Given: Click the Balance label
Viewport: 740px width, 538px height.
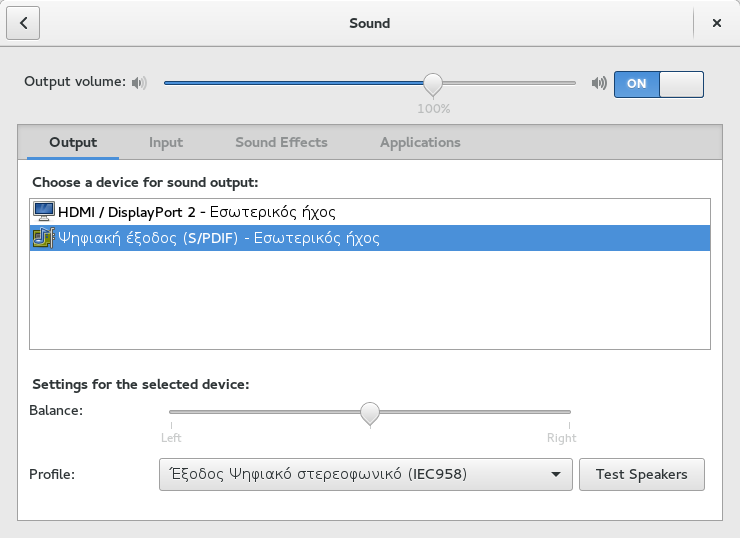Looking at the screenshot, I should click(x=56, y=411).
